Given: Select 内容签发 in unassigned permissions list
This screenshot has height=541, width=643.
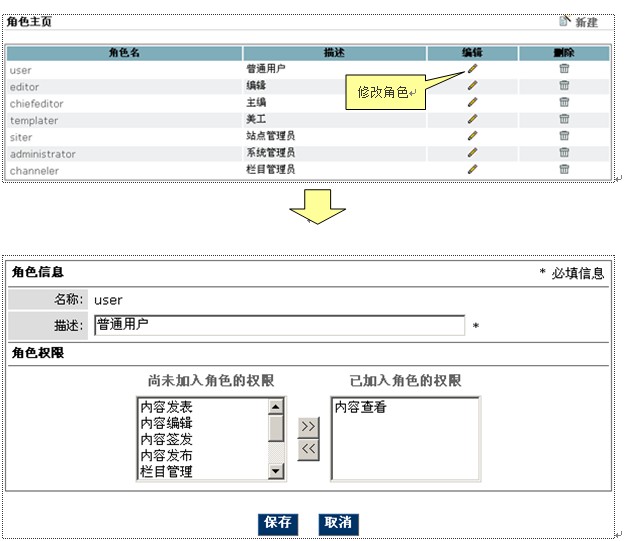Looking at the screenshot, I should point(166,439).
